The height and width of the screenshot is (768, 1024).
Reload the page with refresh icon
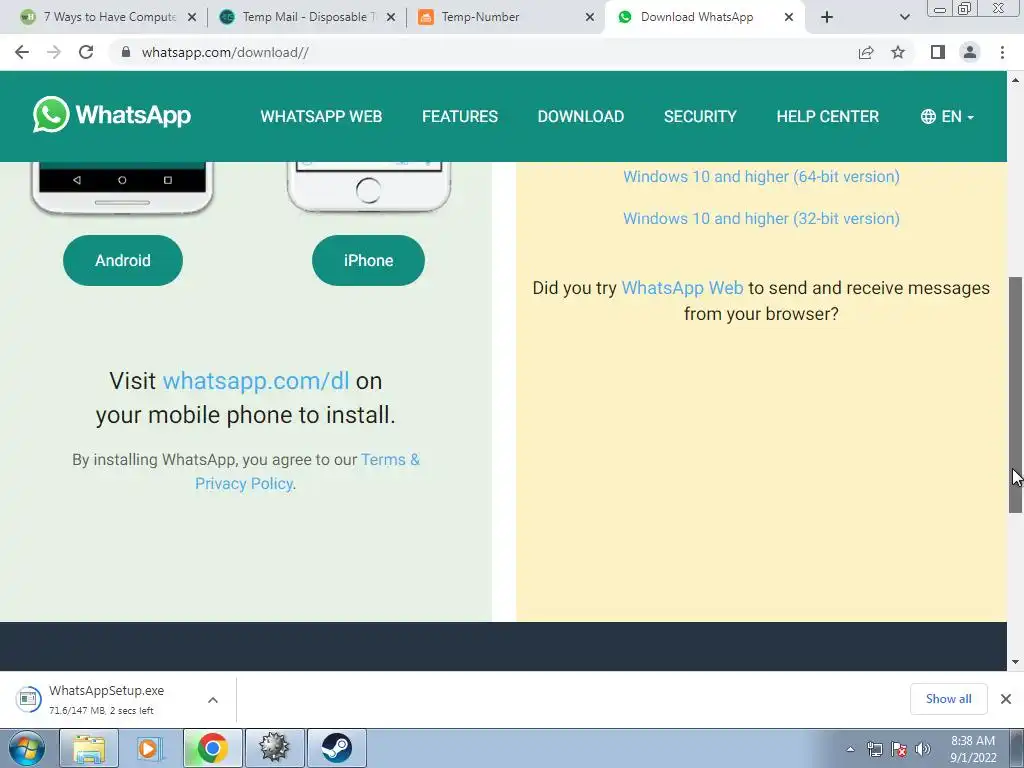86,52
